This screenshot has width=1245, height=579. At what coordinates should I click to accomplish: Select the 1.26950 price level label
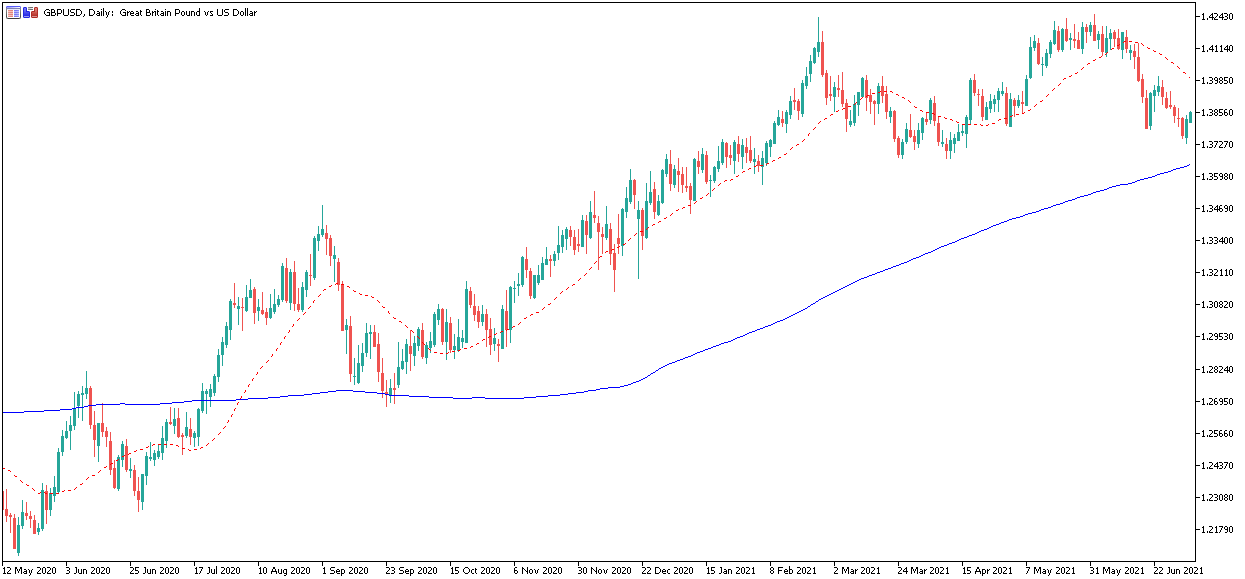click(x=1217, y=401)
